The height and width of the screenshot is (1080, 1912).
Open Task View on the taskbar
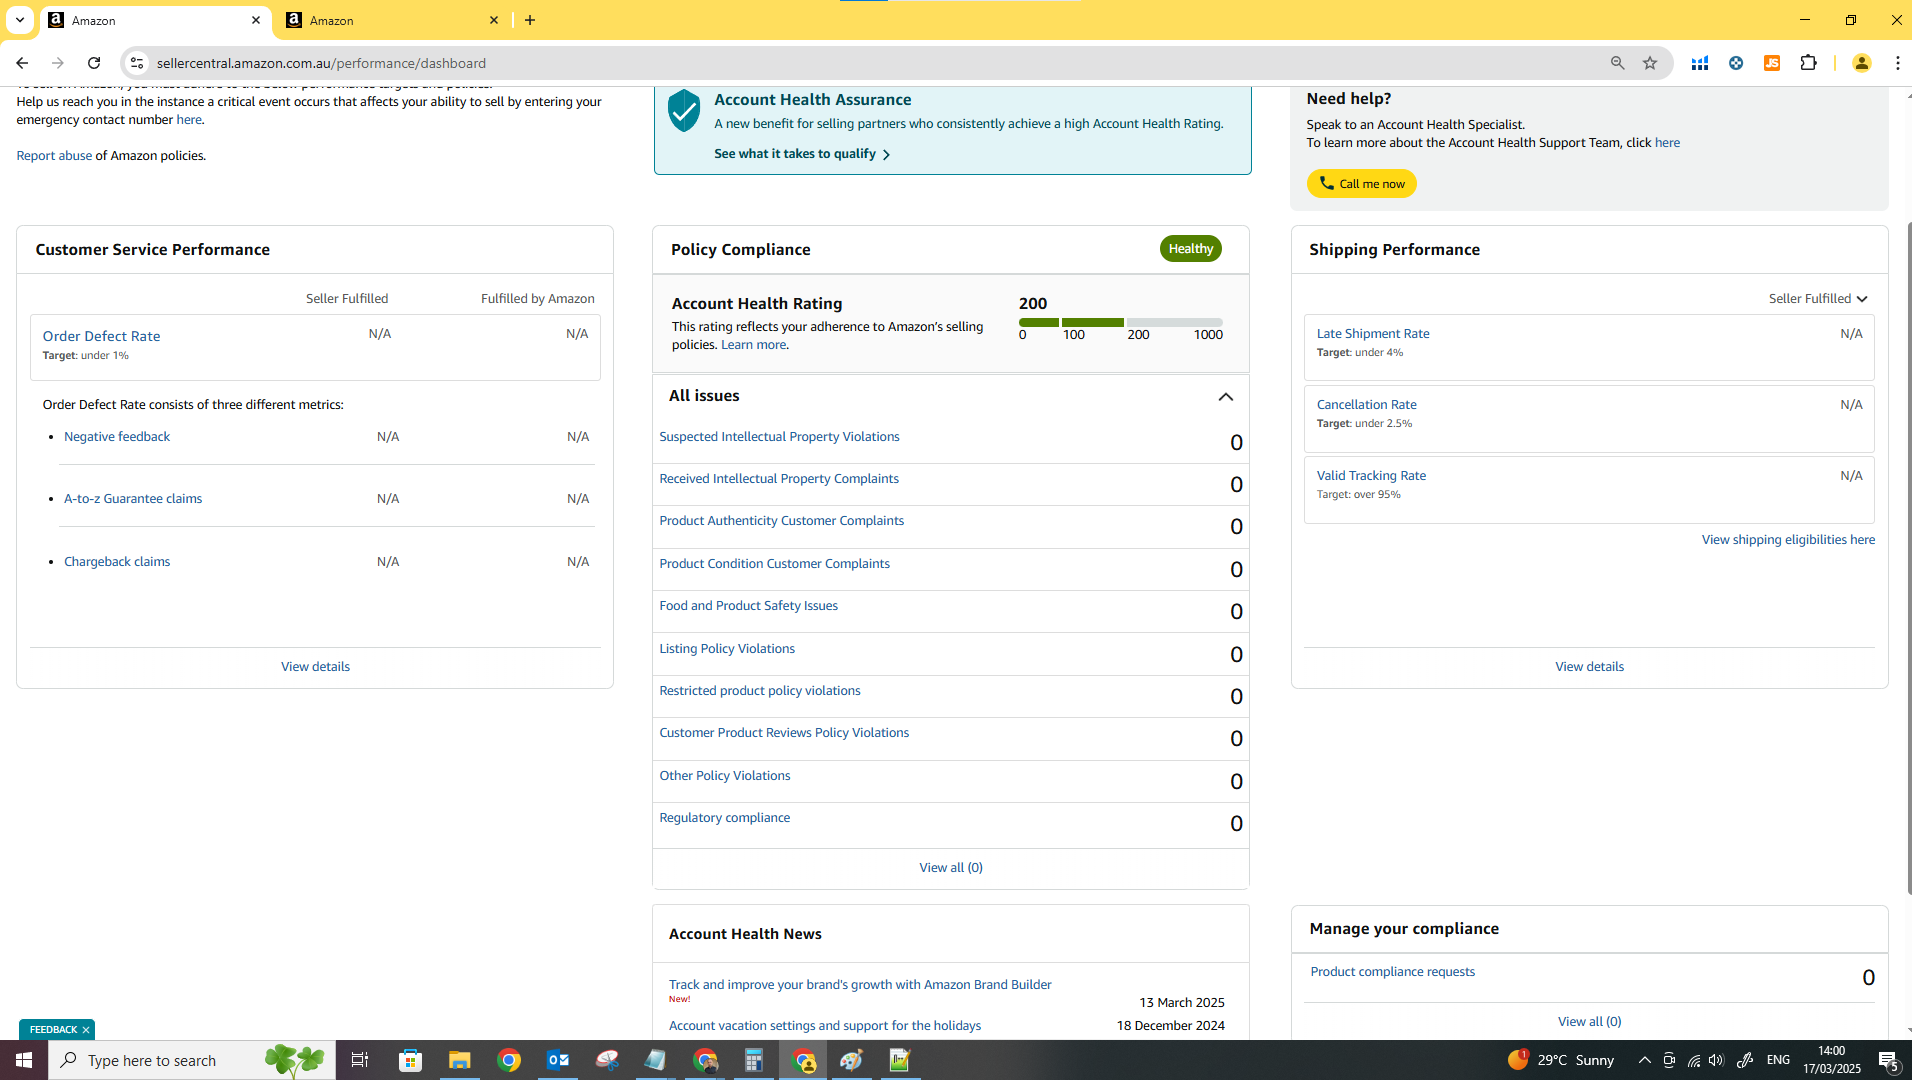(x=360, y=1060)
